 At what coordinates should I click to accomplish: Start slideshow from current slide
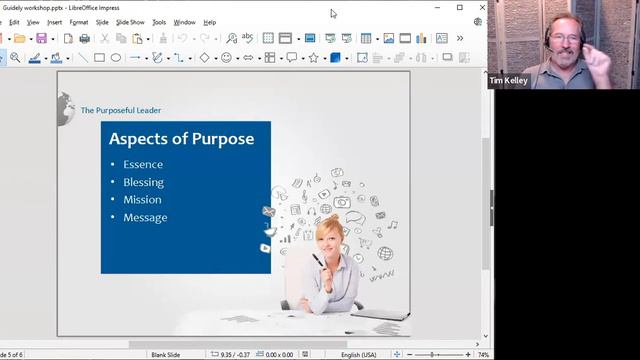click(x=347, y=38)
